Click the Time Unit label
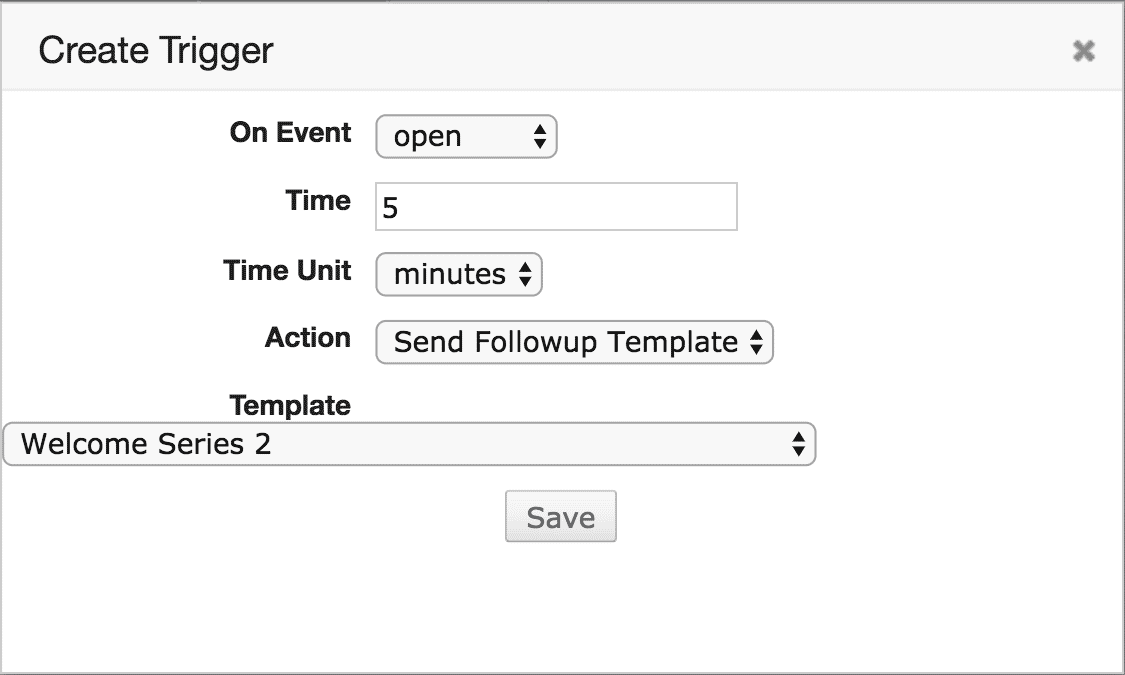This screenshot has width=1125, height=675. tap(287, 270)
